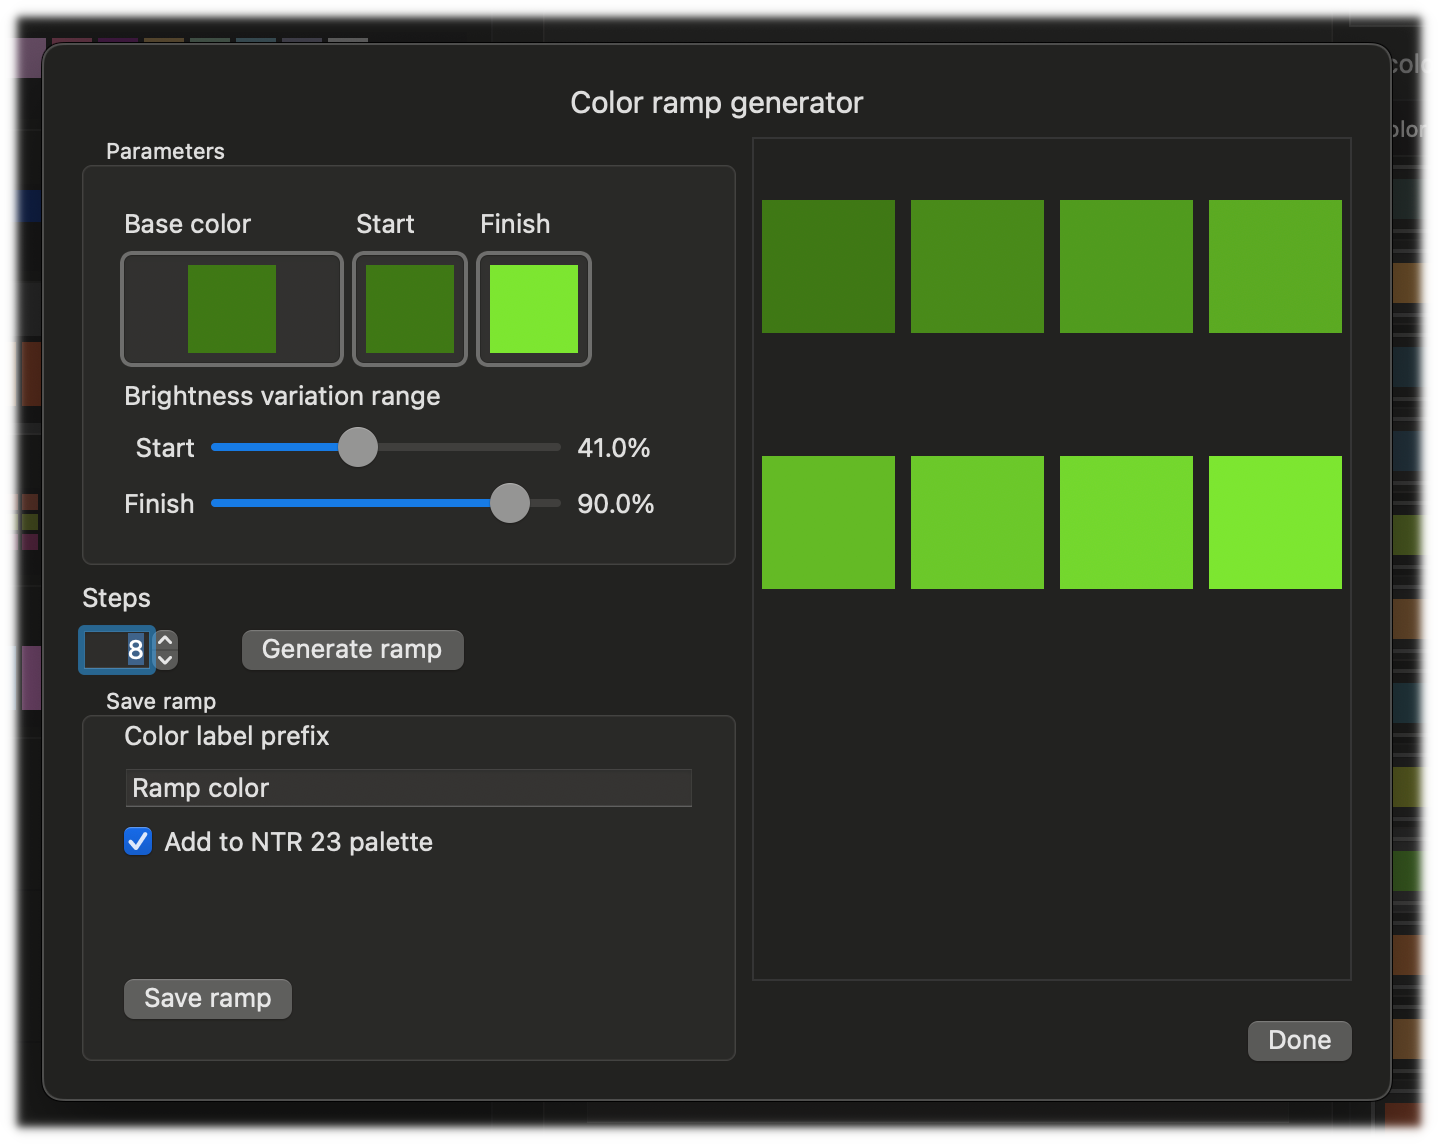Click Done to close the generator

click(x=1299, y=1040)
